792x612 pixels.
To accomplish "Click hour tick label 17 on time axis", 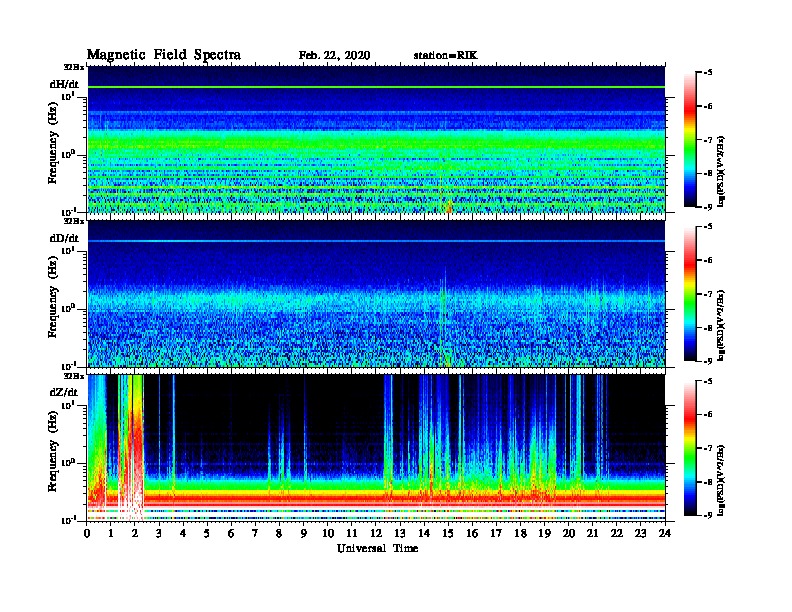I will (497, 534).
